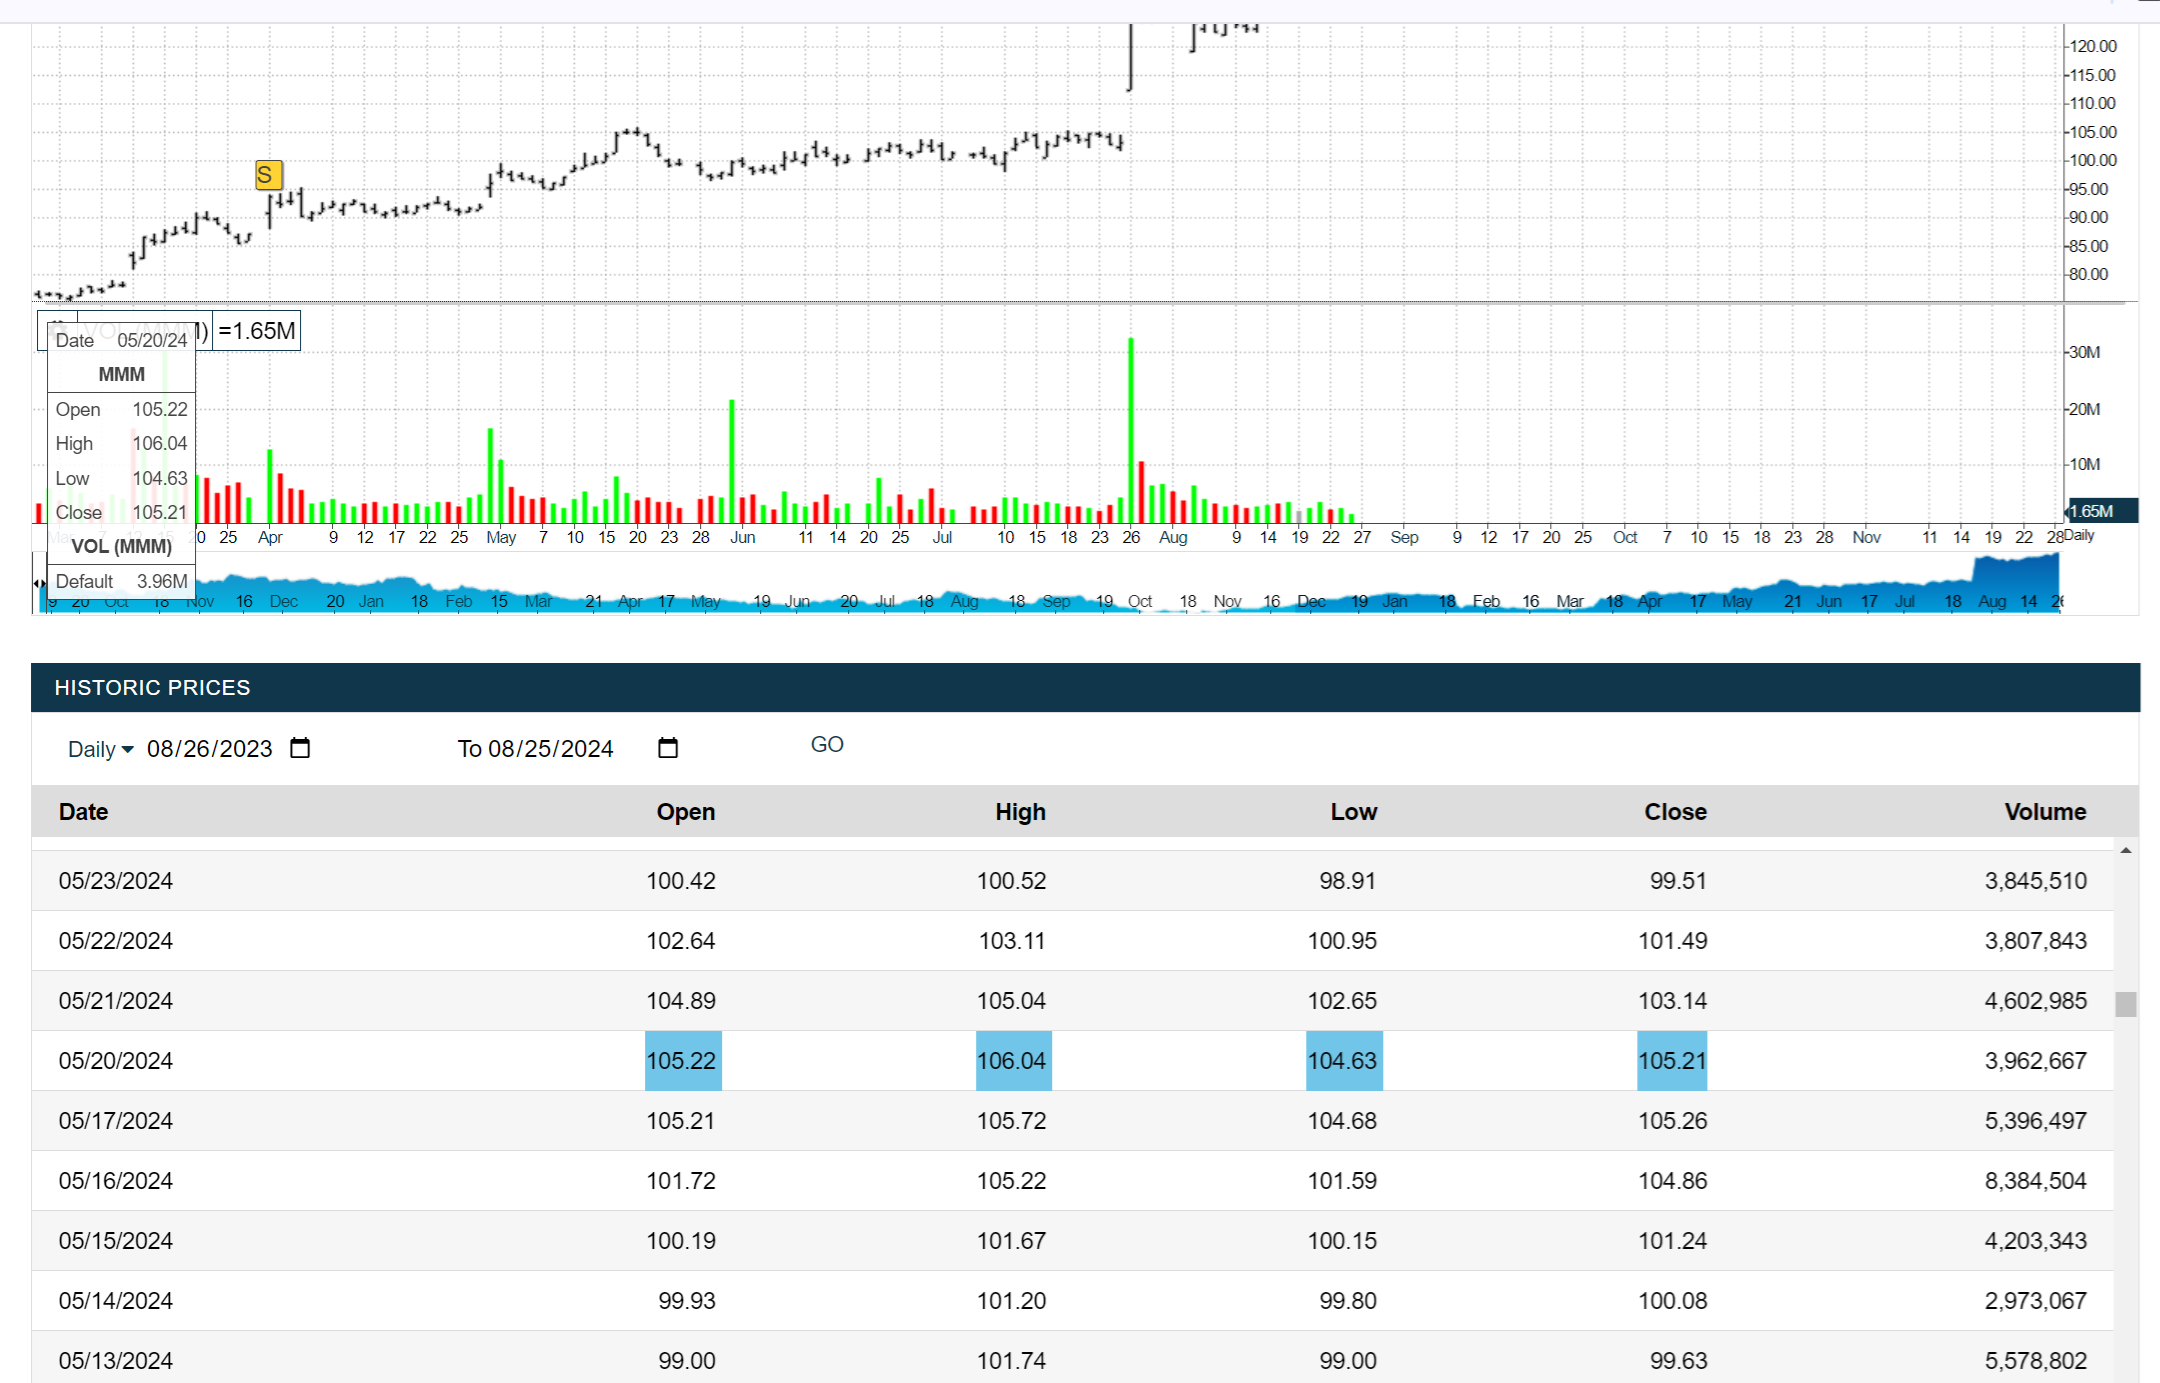Click the HISTORIC PRICES section header
The width and height of the screenshot is (2160, 1383).
(x=153, y=688)
